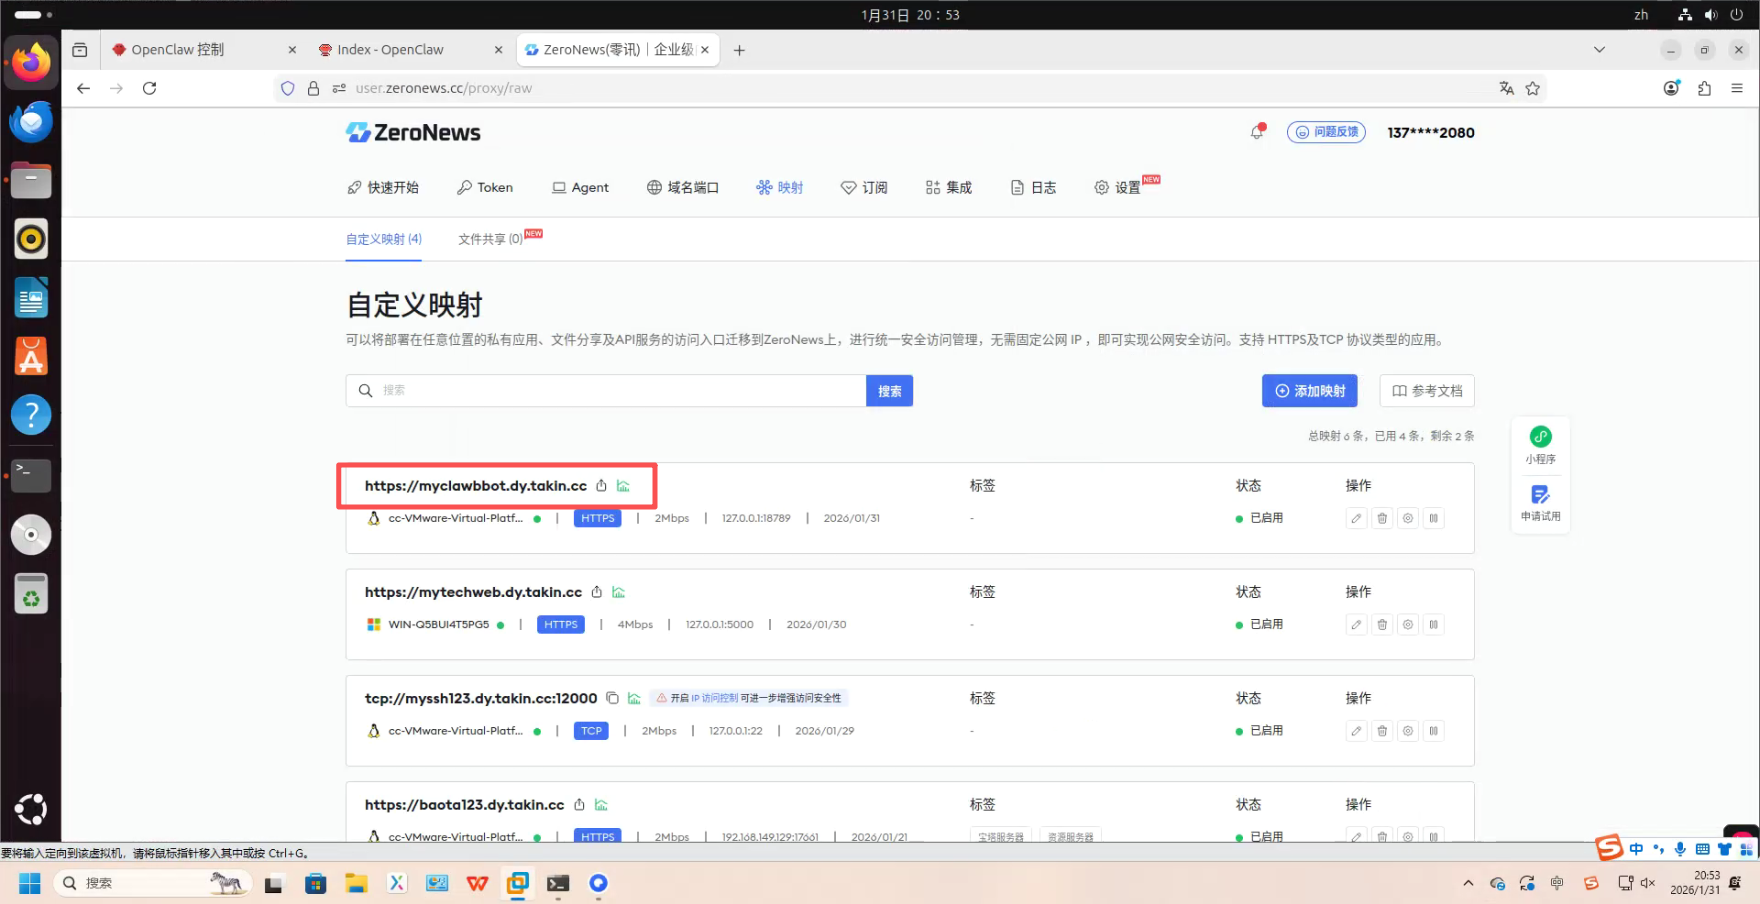Click the 添加映射 button

click(x=1309, y=390)
